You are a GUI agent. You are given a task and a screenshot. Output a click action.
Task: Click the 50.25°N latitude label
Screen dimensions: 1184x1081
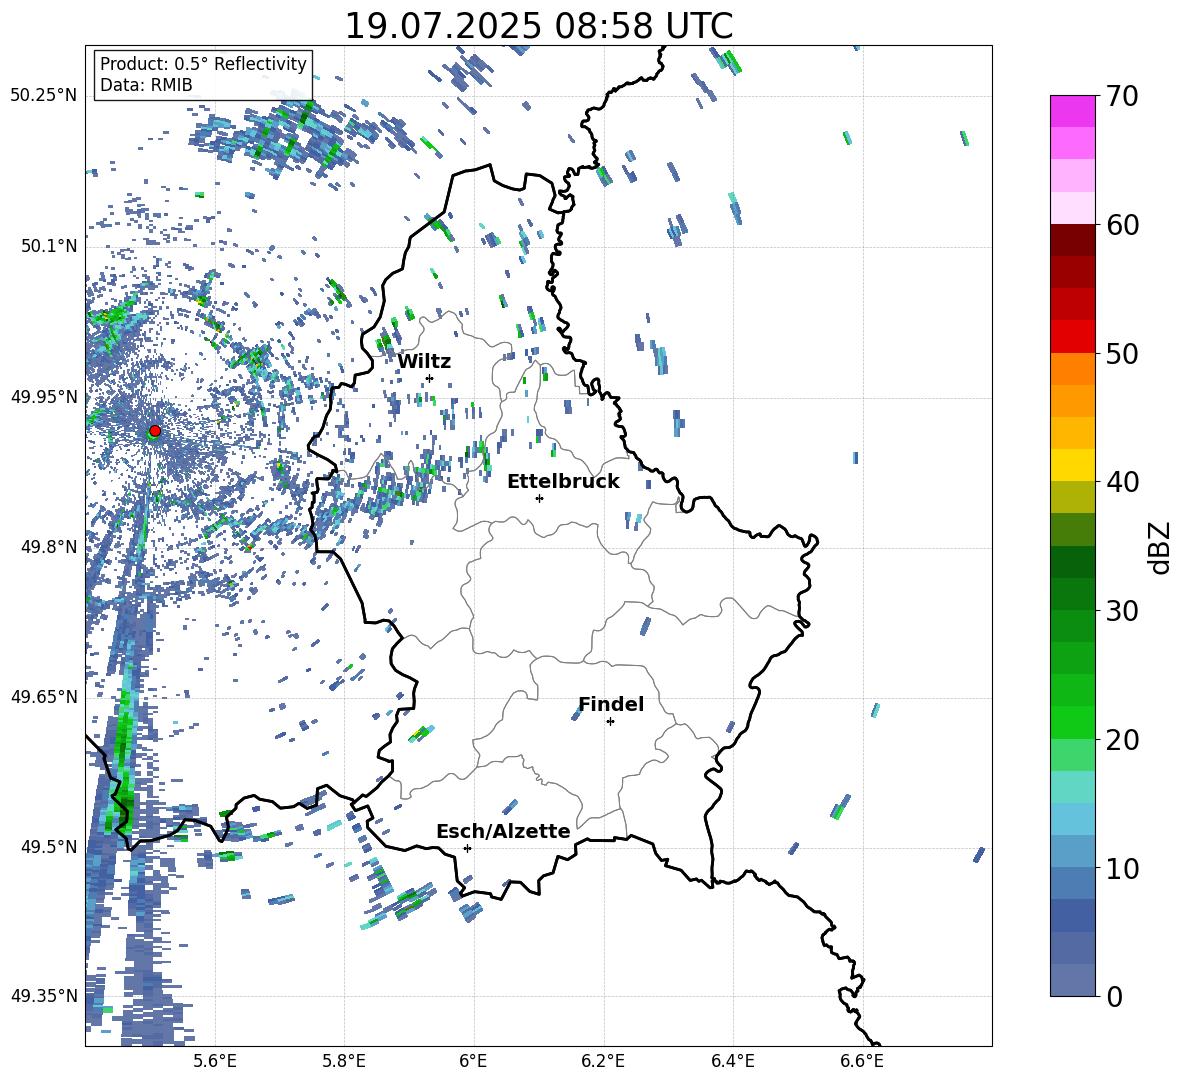[44, 96]
